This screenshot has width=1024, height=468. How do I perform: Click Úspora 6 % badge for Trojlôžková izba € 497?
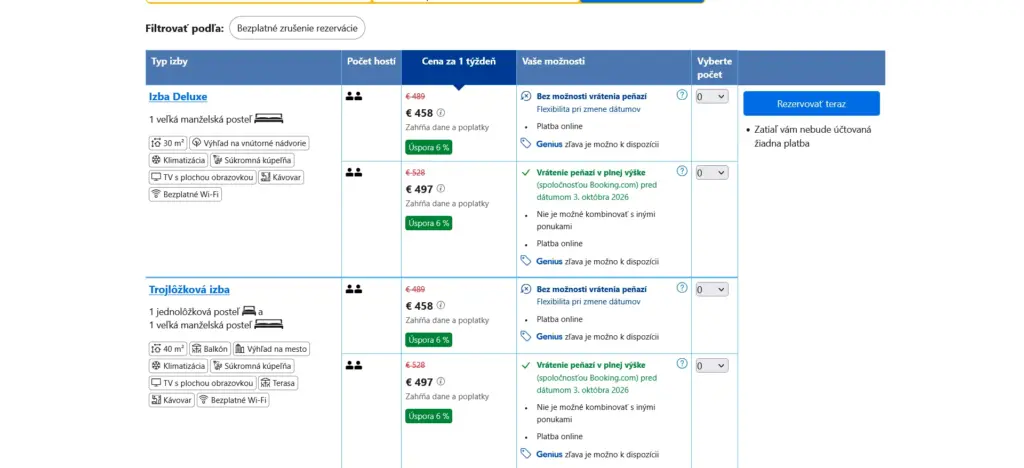428,416
